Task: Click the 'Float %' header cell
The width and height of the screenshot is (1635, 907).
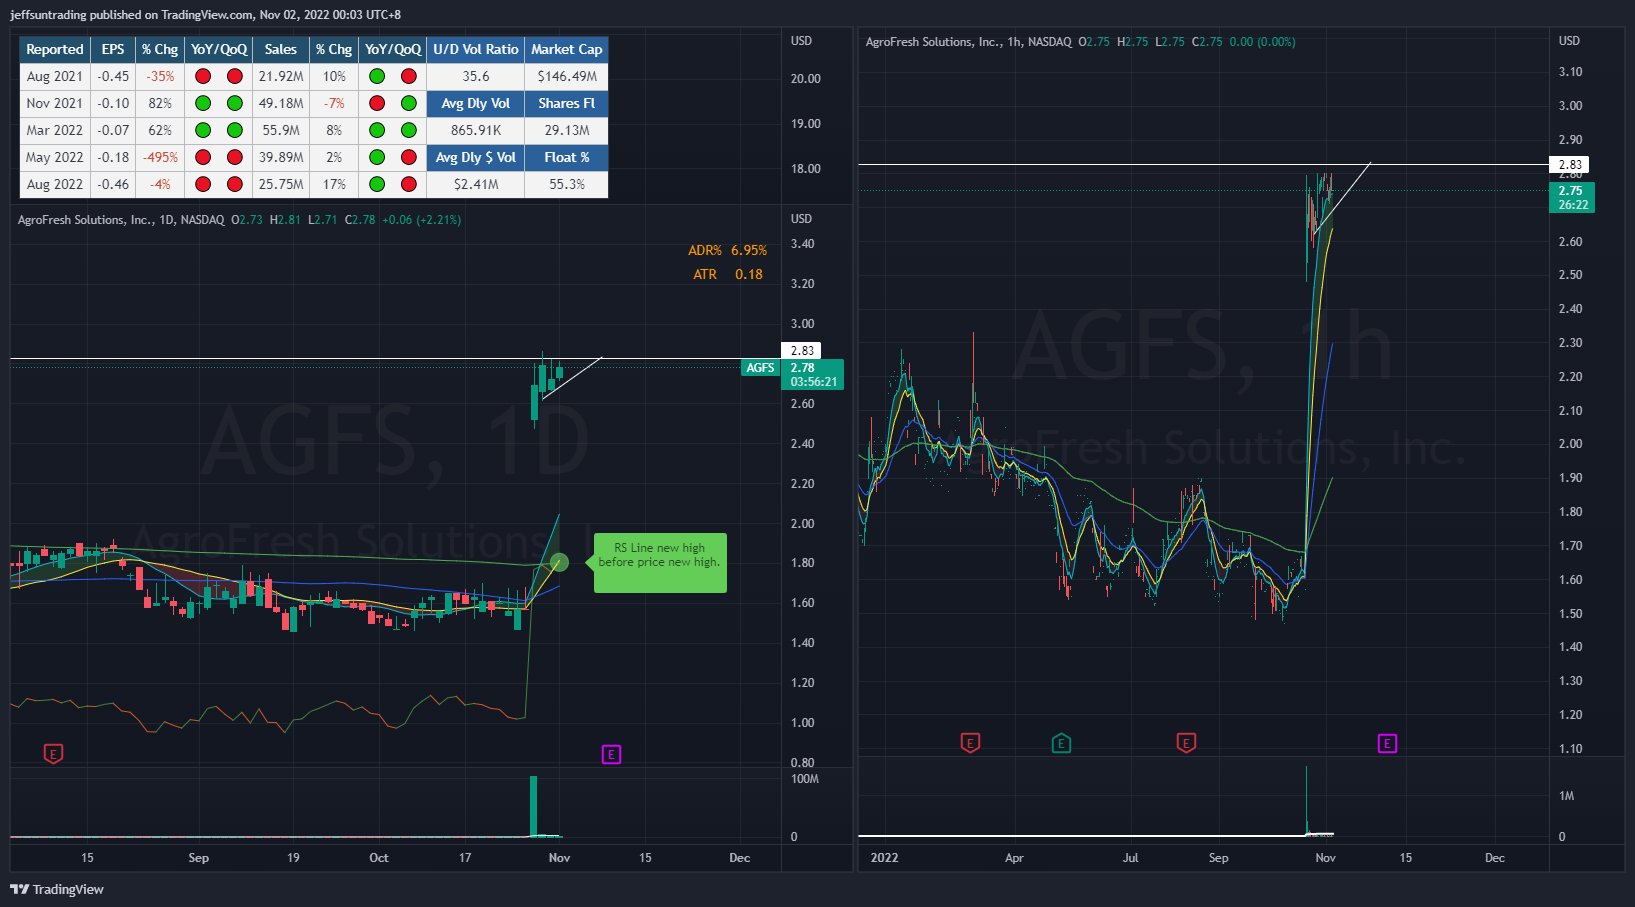Action: [567, 157]
